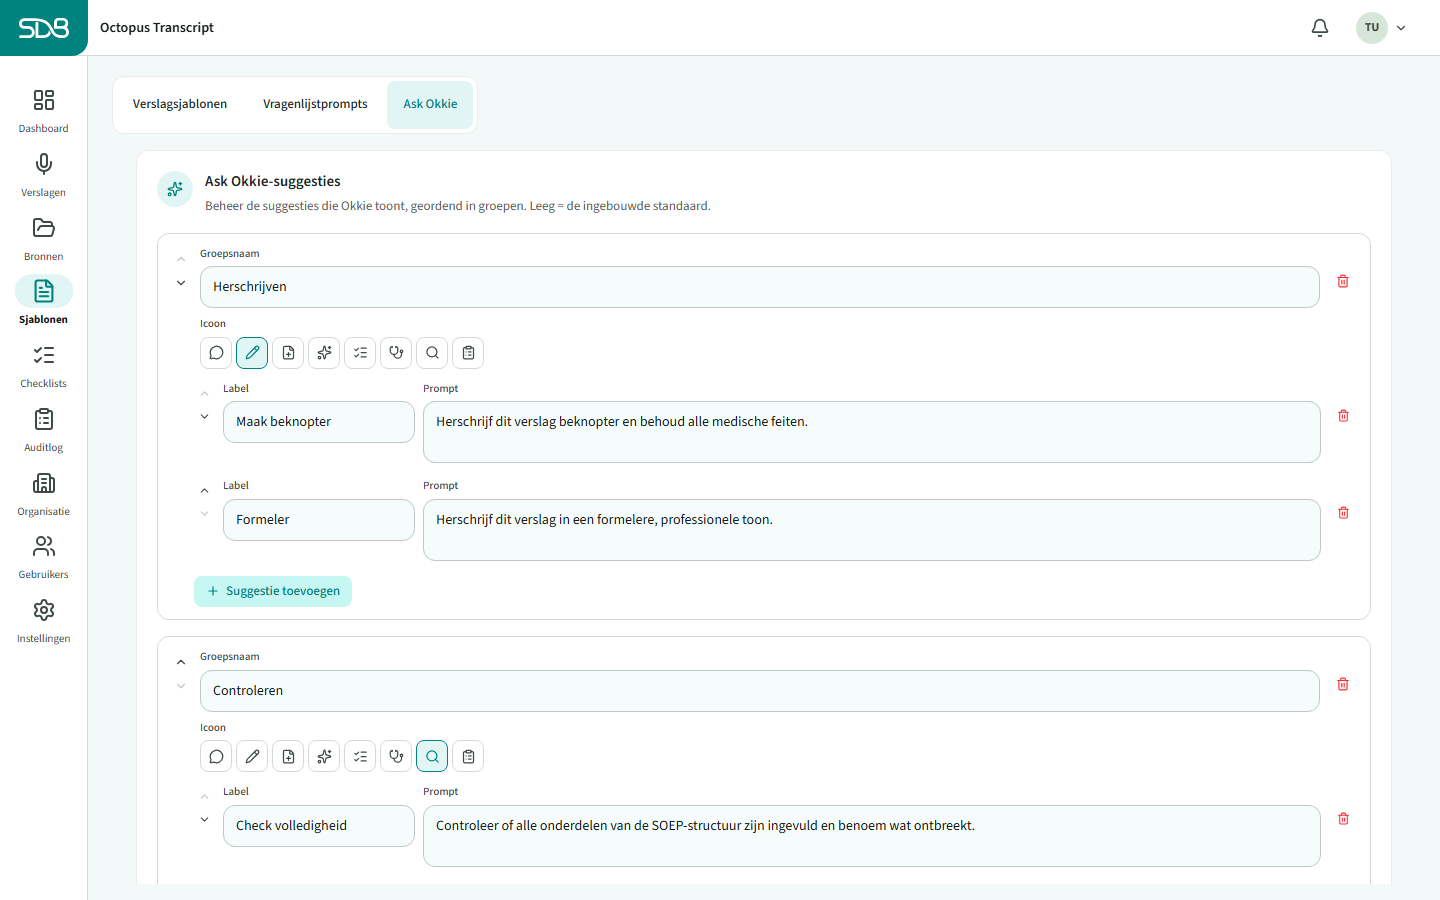1440x900 pixels.
Task: Edit the Maak beknopter label field
Action: [319, 422]
